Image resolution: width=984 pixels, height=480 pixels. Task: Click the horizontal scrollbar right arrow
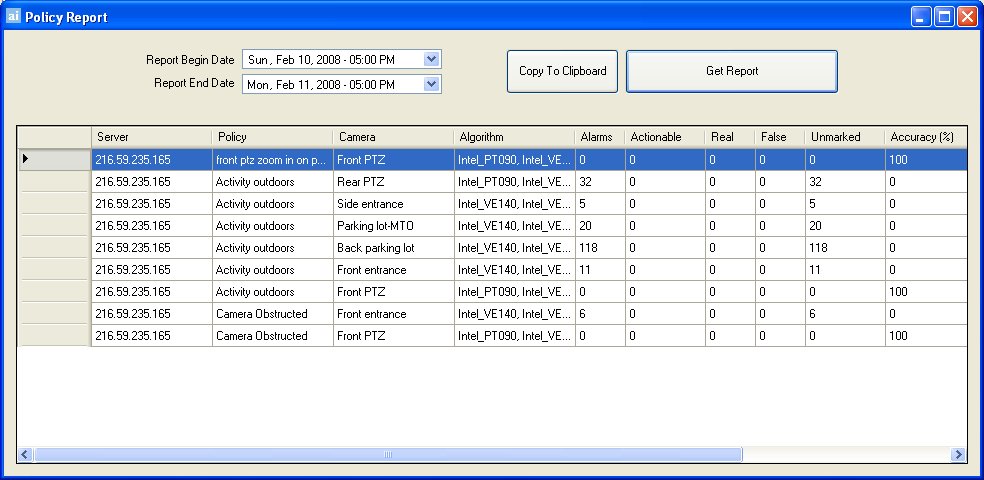tap(958, 455)
